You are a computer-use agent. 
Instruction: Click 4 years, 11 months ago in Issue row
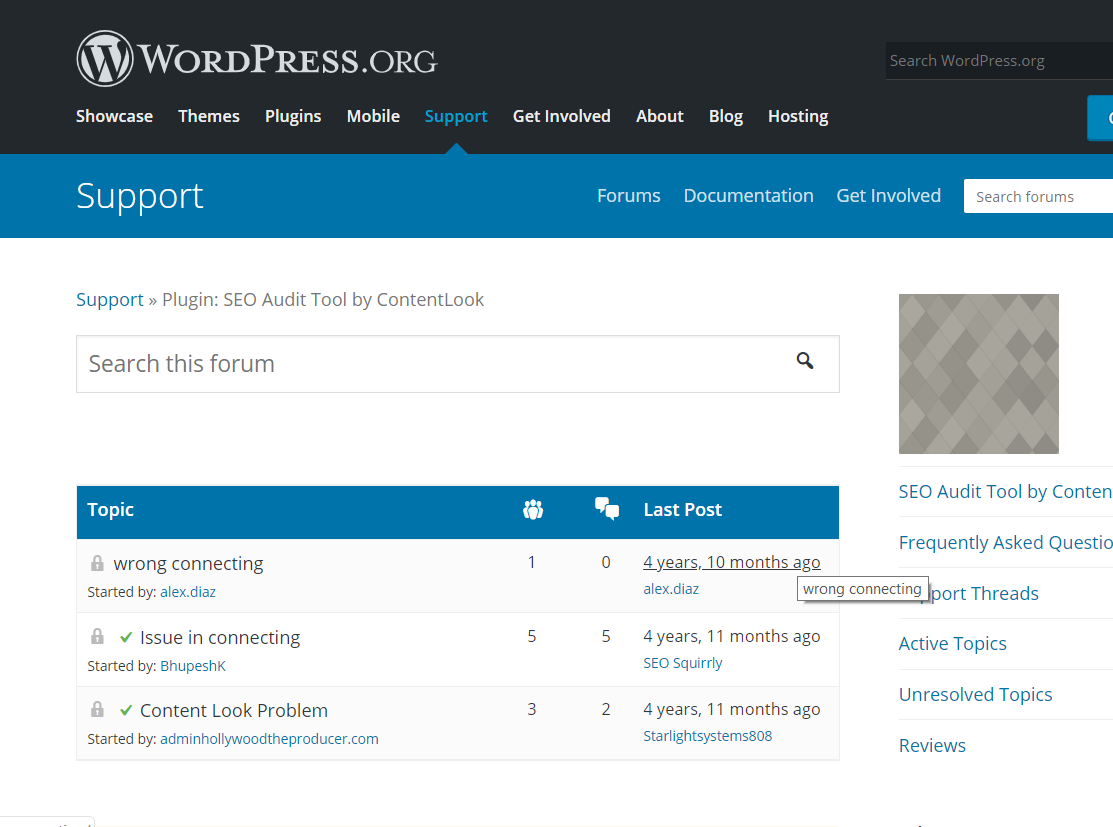point(732,636)
